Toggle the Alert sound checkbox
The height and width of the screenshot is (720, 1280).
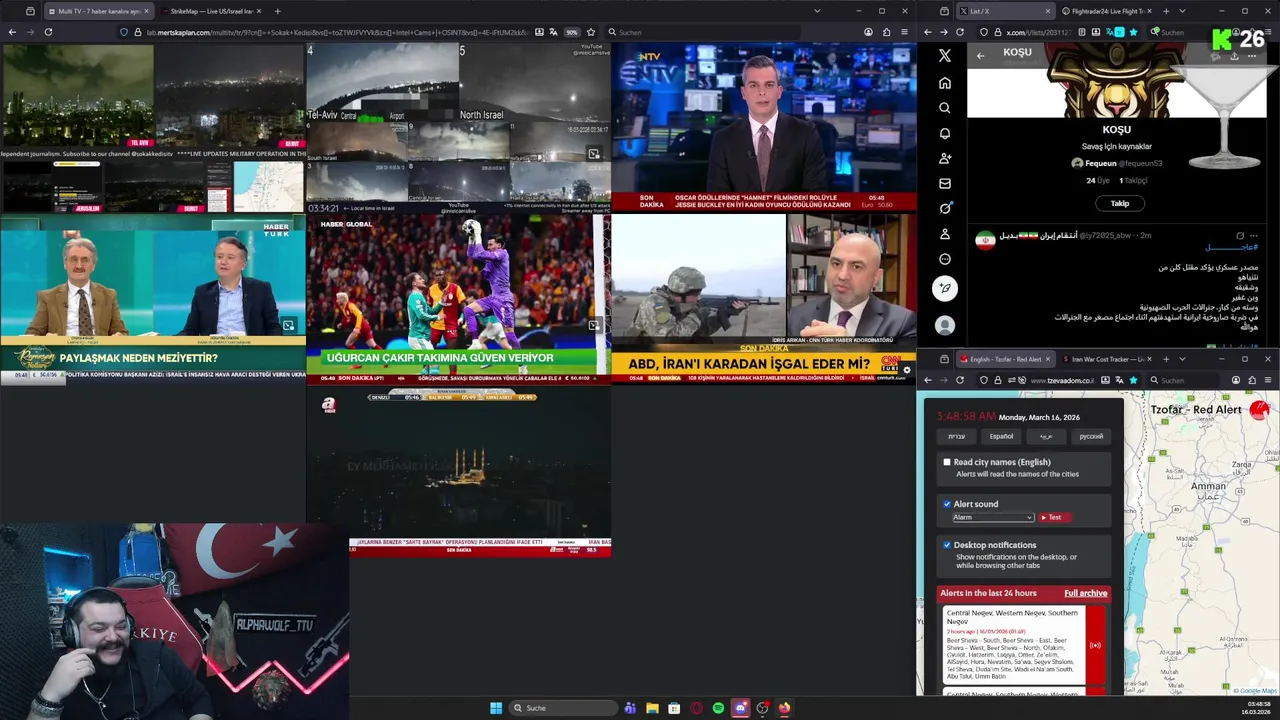[947, 504]
